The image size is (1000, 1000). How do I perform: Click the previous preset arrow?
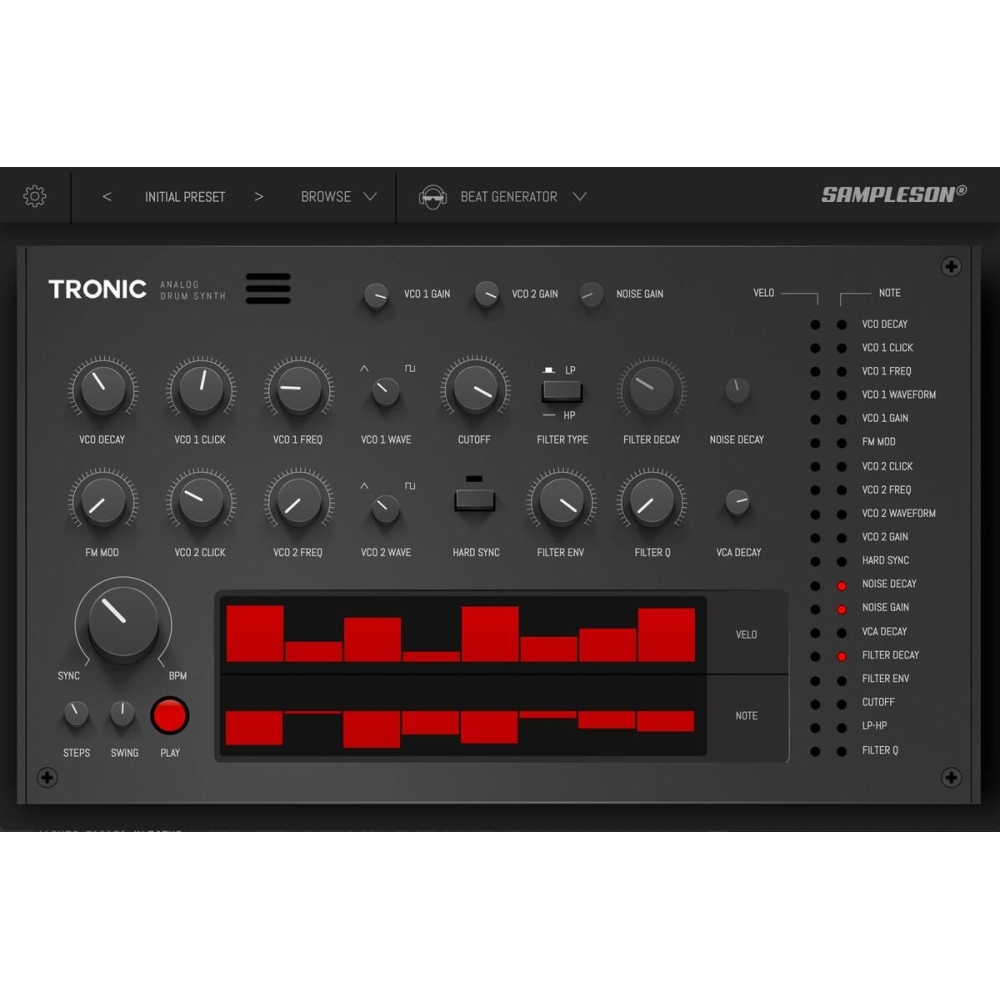(107, 196)
